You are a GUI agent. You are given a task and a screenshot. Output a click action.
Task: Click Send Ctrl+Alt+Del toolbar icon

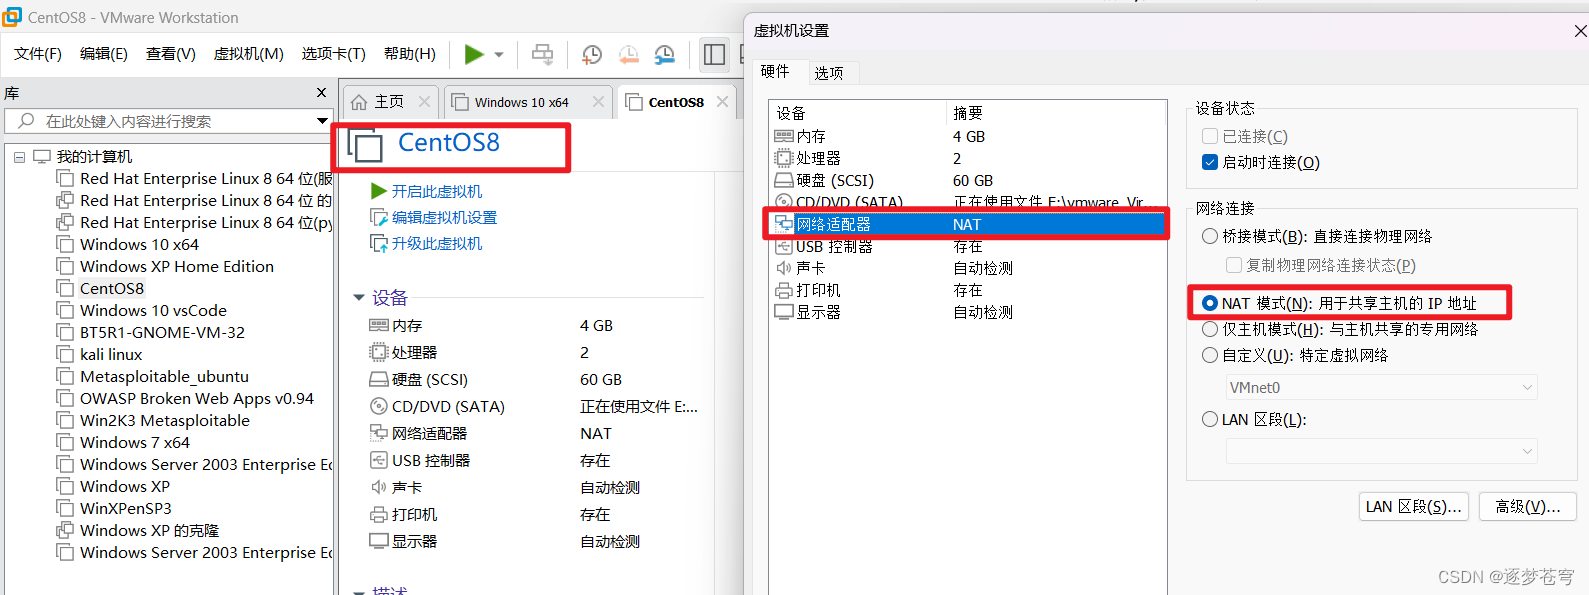542,54
